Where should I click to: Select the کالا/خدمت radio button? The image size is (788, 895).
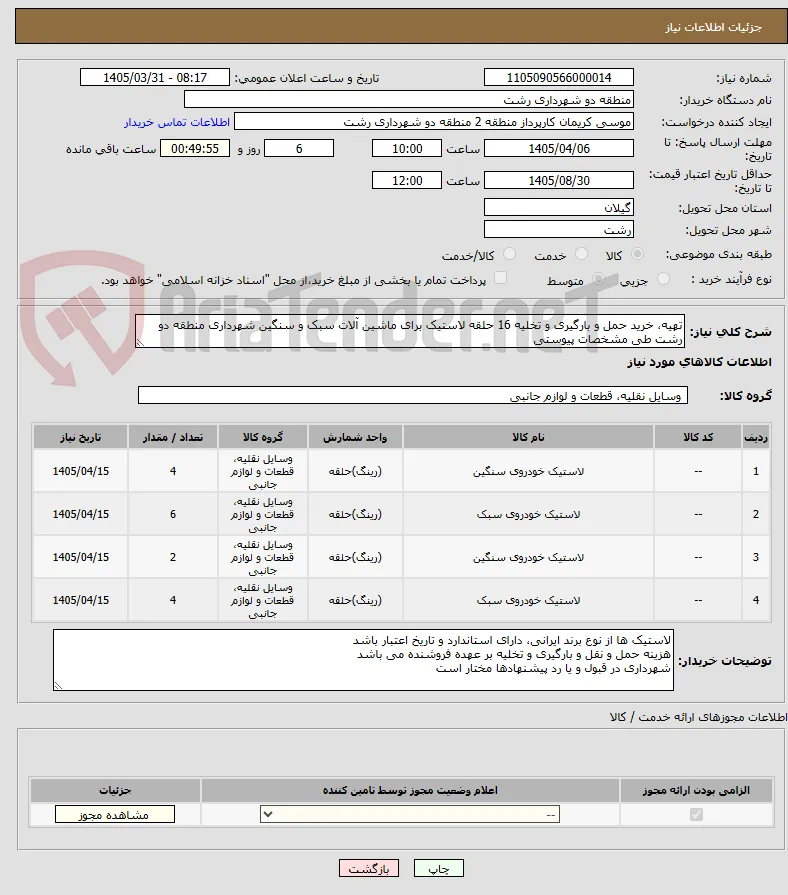[509, 254]
